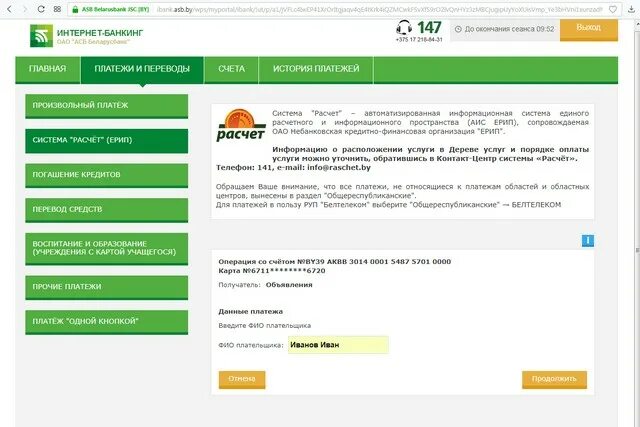The height and width of the screenshot is (427, 640).
Task: Open ПЛАТЁЖ "ОДНОЙ КНОПКОЙ" sidebar item
Action: pyautogui.click(x=107, y=322)
